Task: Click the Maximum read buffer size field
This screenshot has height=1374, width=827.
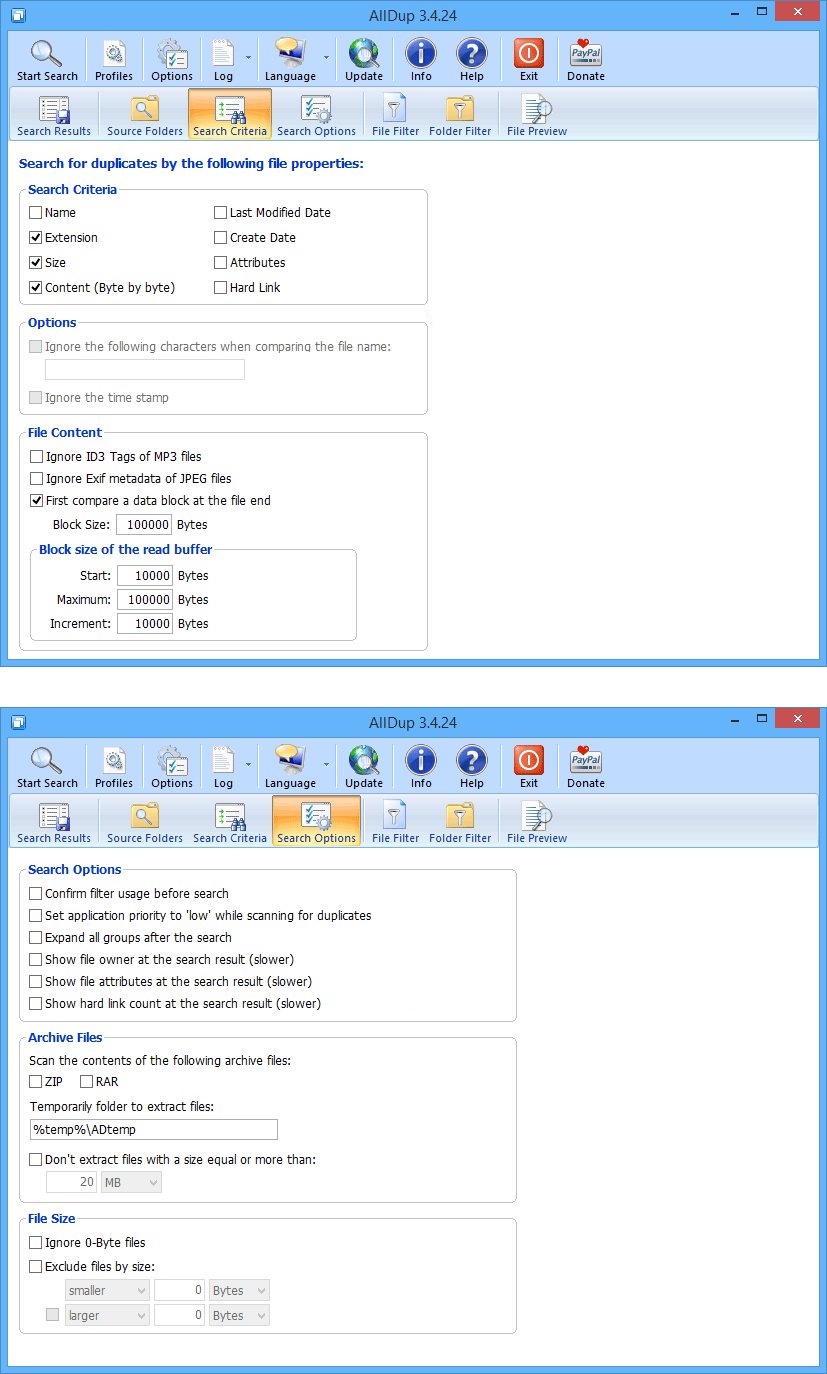Action: click(x=145, y=600)
